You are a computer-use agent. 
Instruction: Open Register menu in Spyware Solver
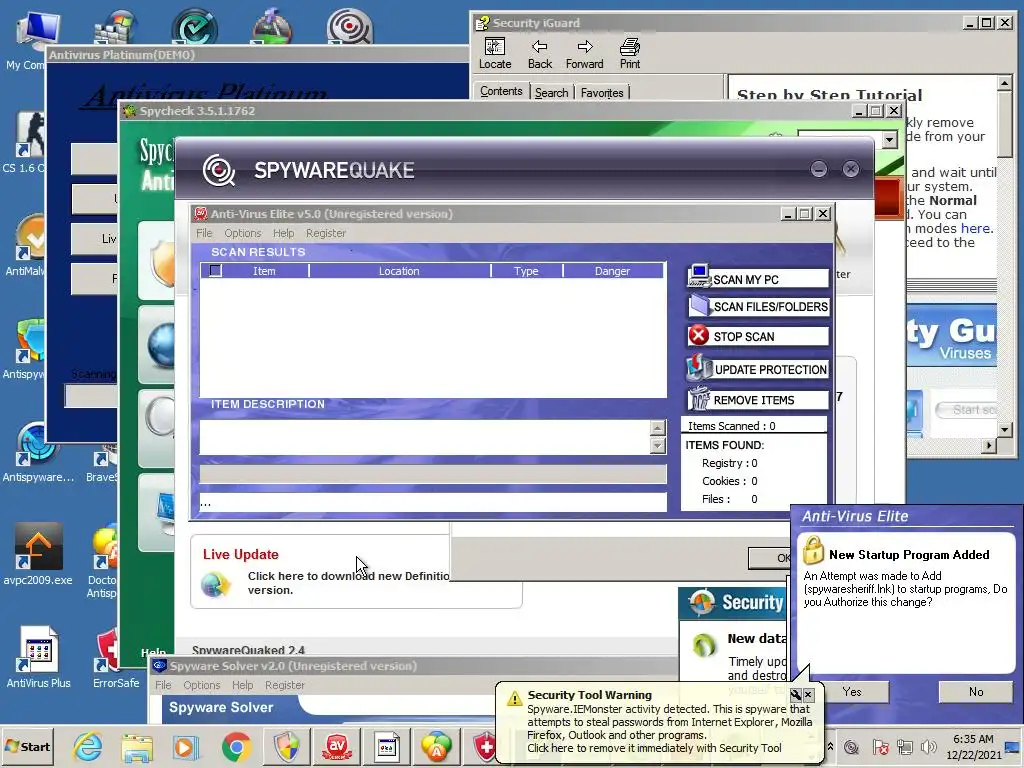(285, 685)
